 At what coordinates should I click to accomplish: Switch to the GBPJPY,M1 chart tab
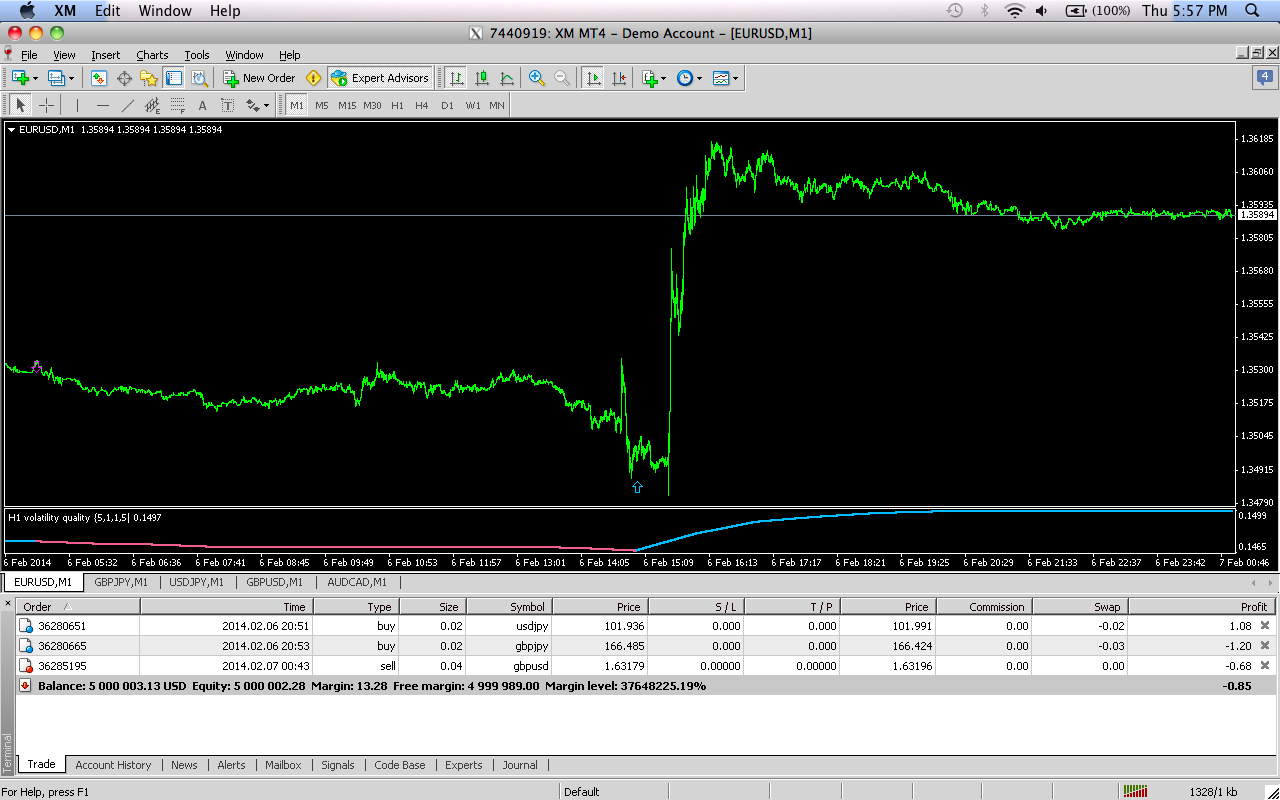(121, 582)
